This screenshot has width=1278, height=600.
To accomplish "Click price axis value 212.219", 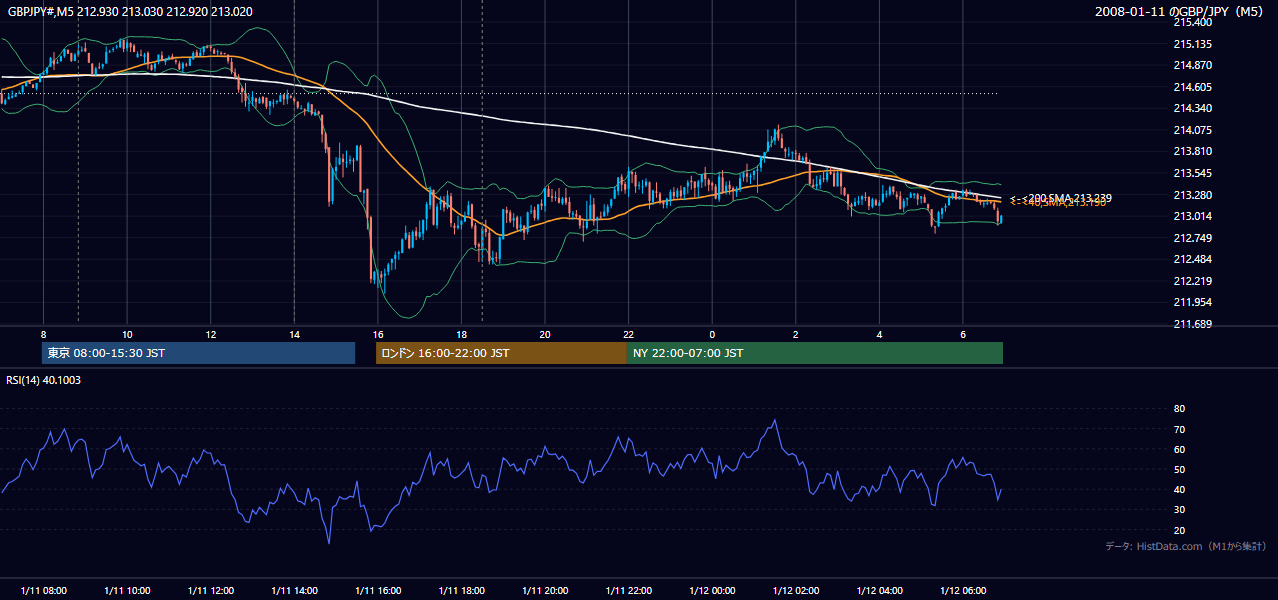I will 1193,281.
